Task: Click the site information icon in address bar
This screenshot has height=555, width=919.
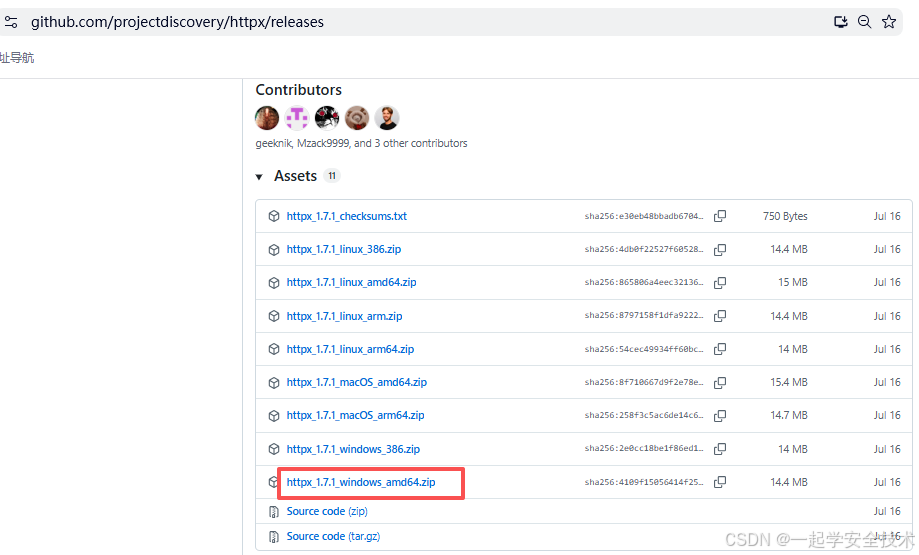Action: 11,22
